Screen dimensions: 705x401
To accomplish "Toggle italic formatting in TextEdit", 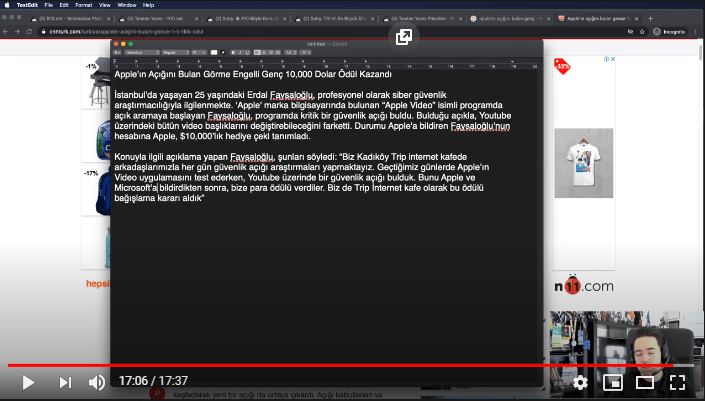I will [x=240, y=53].
